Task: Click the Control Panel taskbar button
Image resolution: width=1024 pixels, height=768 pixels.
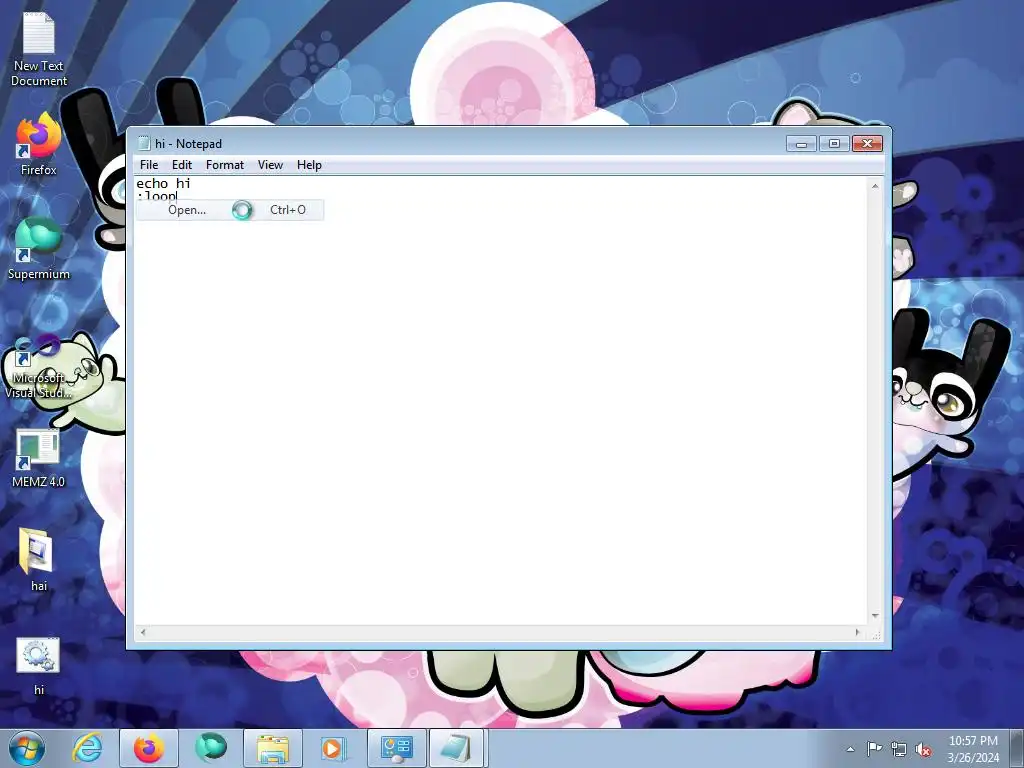Action: [396, 748]
